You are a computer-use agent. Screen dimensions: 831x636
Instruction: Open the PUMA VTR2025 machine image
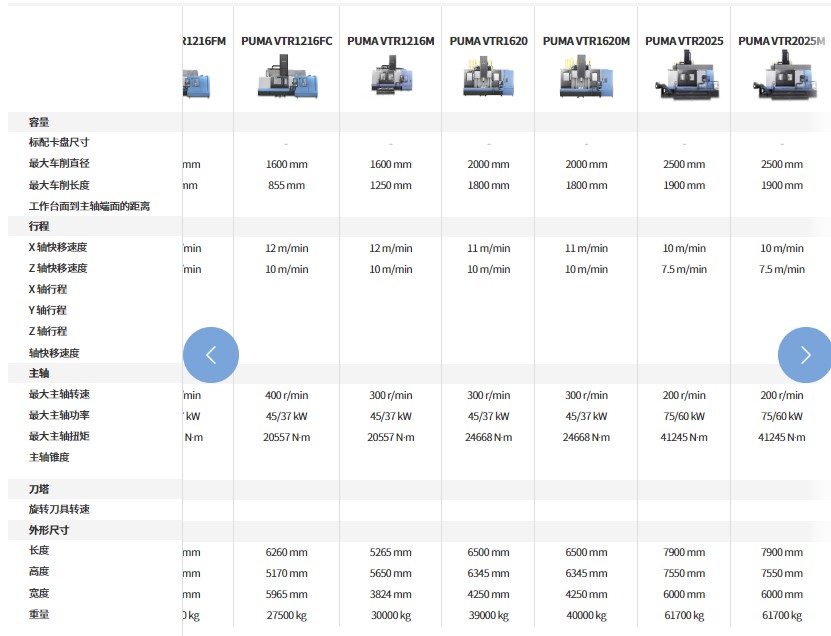(x=687, y=75)
